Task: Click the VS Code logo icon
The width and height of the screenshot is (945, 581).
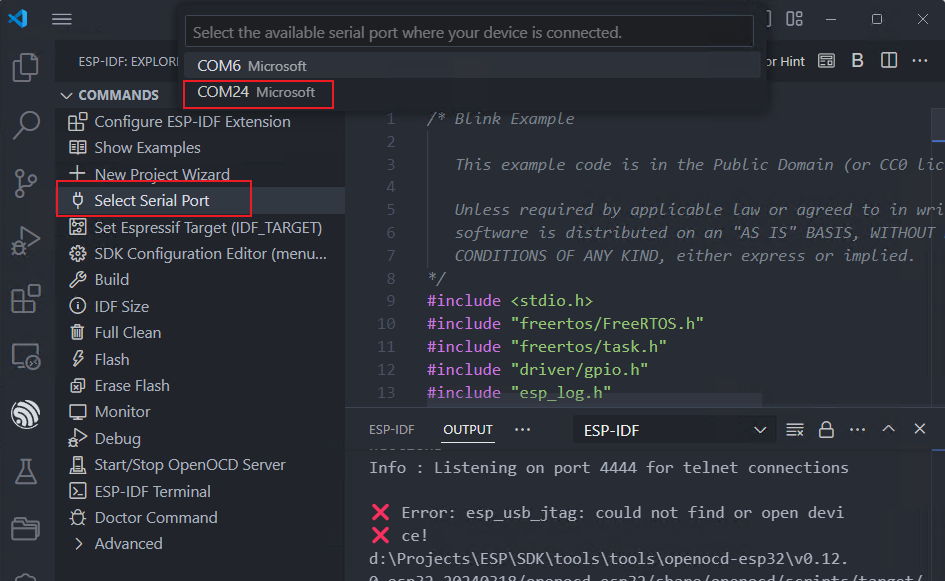Action: (18, 19)
